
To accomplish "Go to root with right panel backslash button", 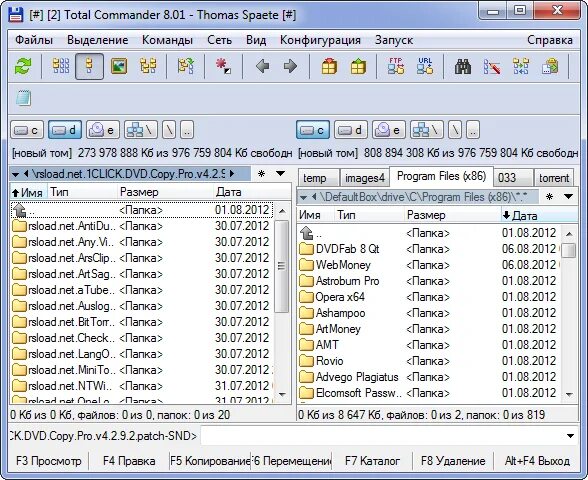I will click(x=455, y=130).
